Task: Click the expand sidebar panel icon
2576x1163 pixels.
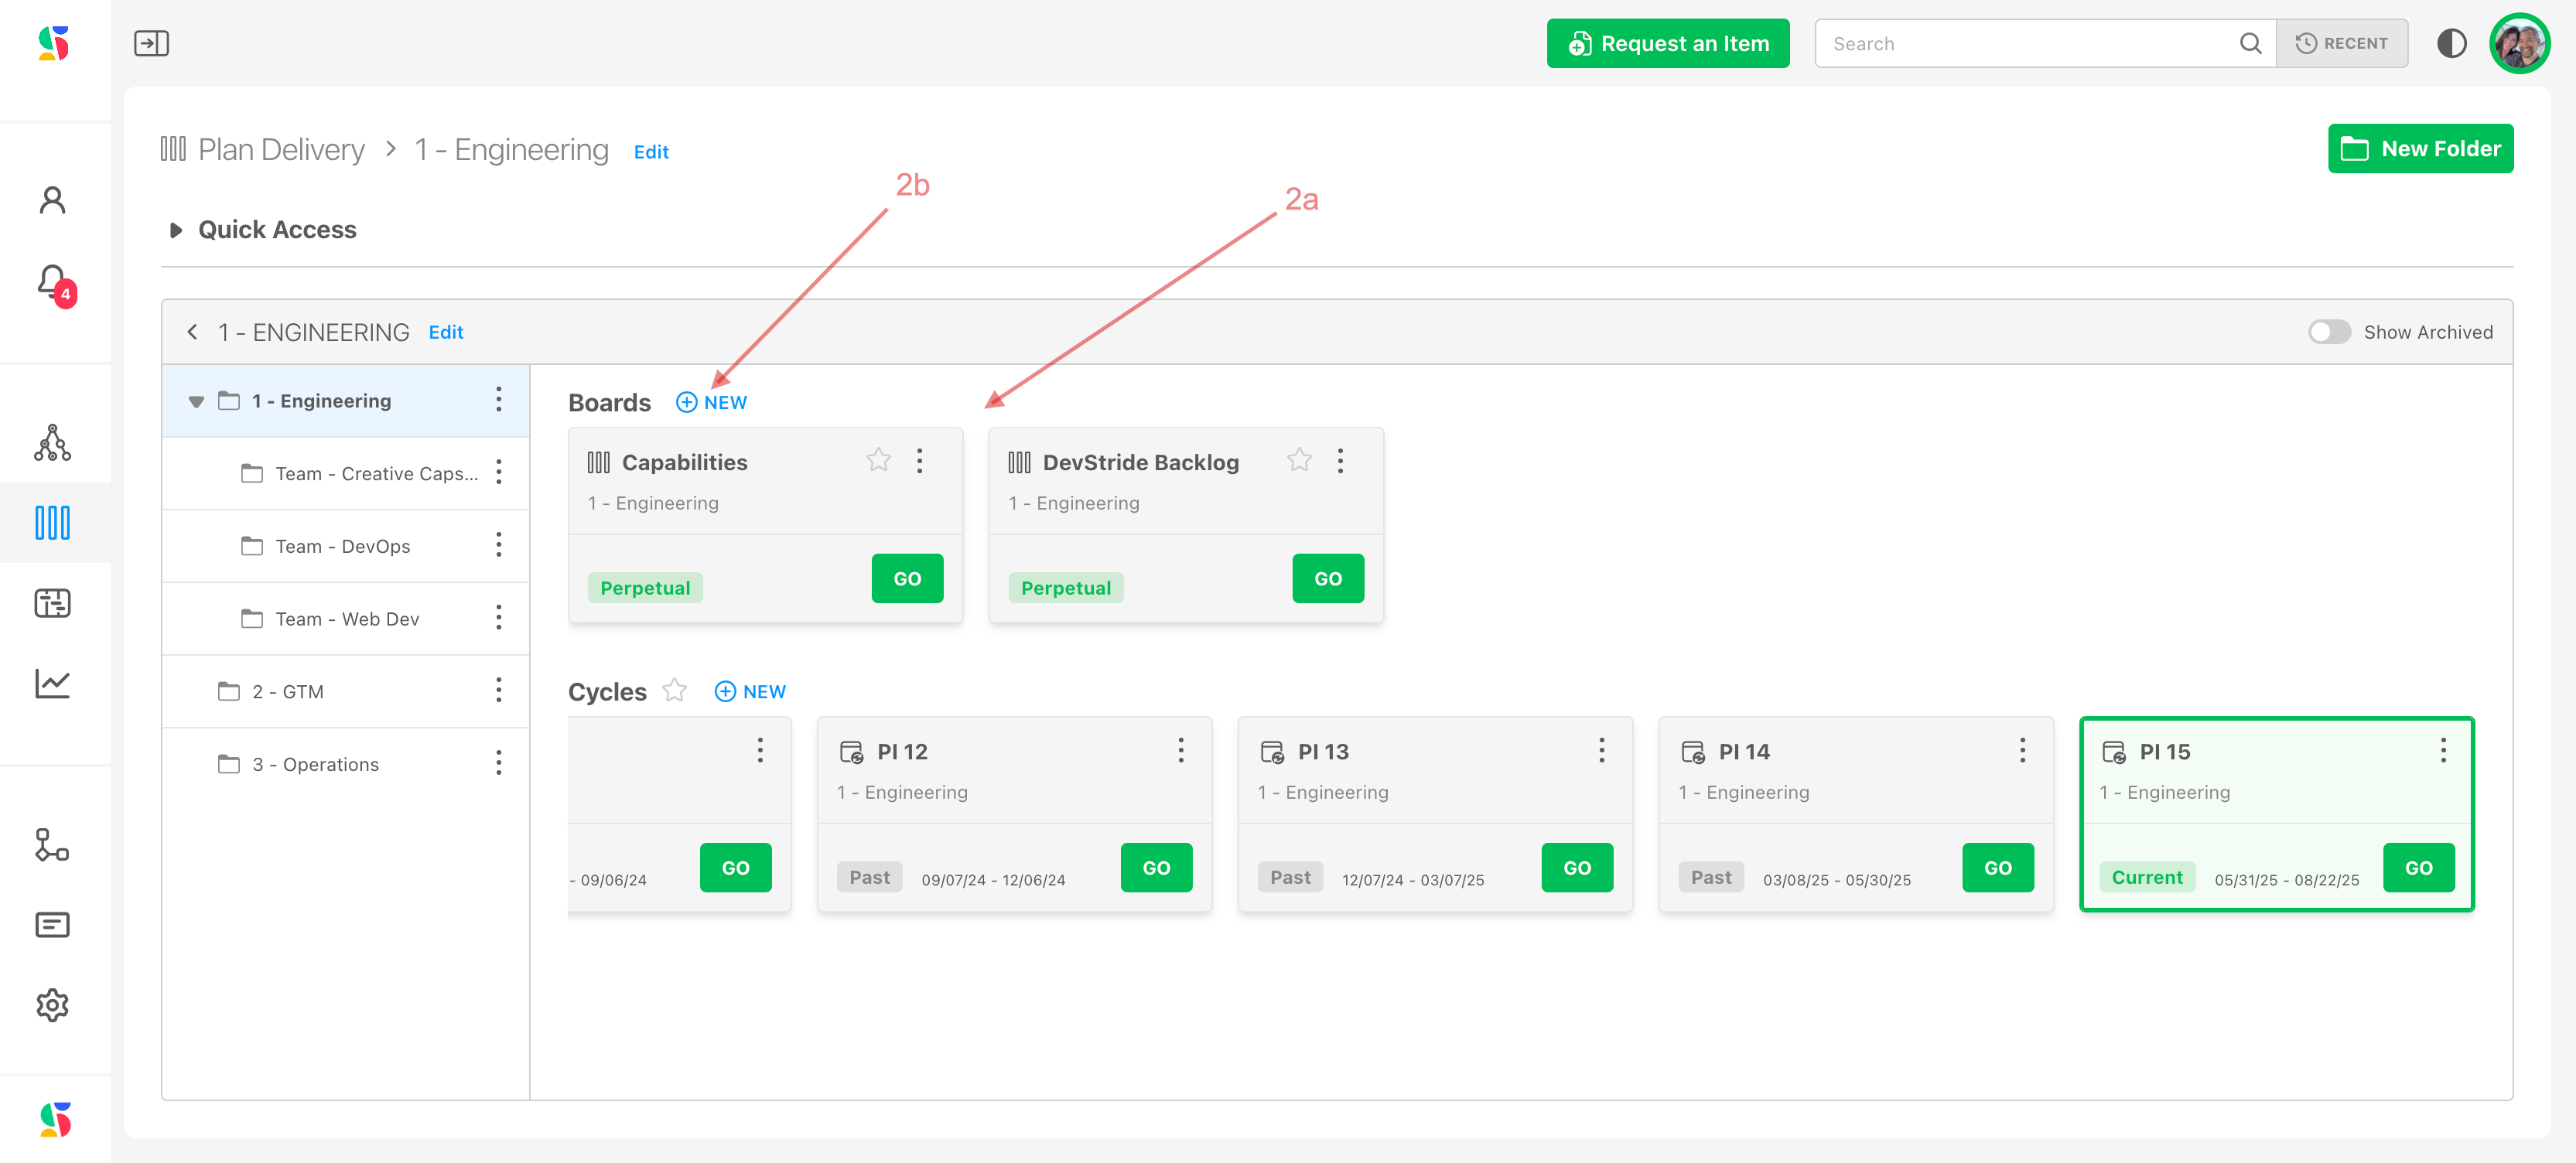Action: 151,44
